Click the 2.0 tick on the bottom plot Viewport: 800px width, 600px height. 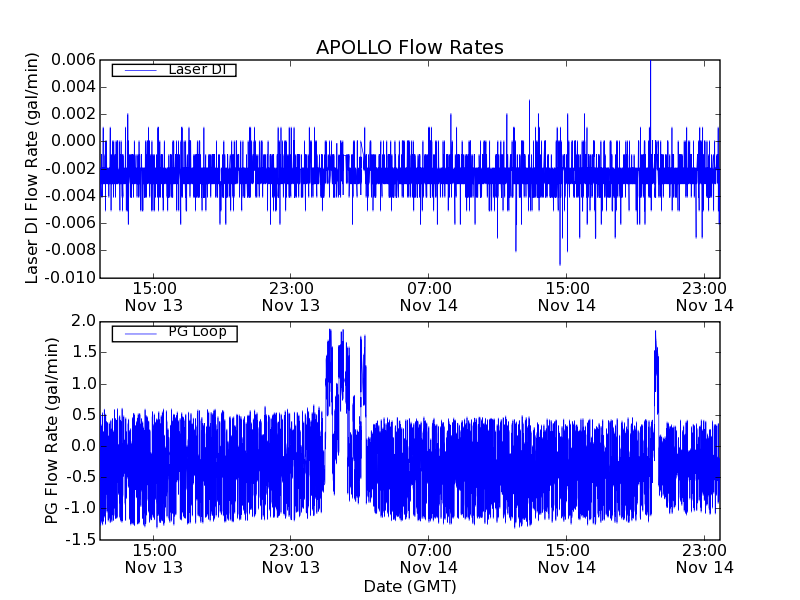click(83, 321)
